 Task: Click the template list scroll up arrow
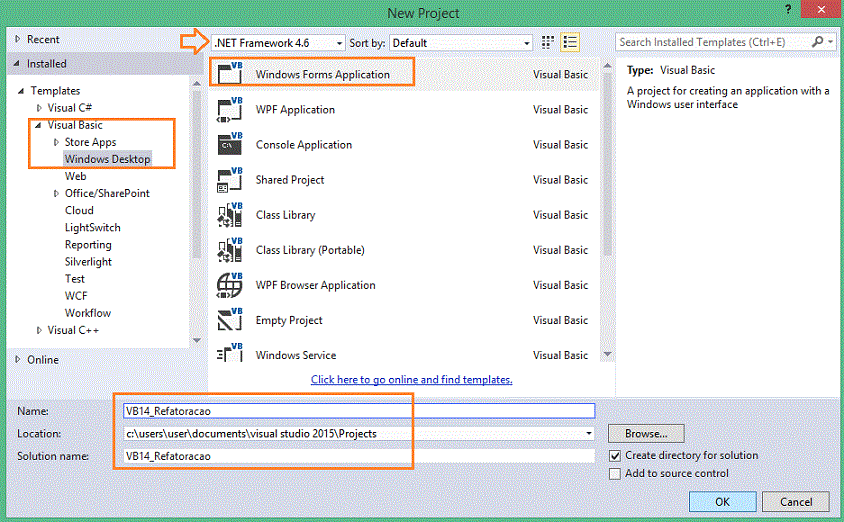point(608,66)
